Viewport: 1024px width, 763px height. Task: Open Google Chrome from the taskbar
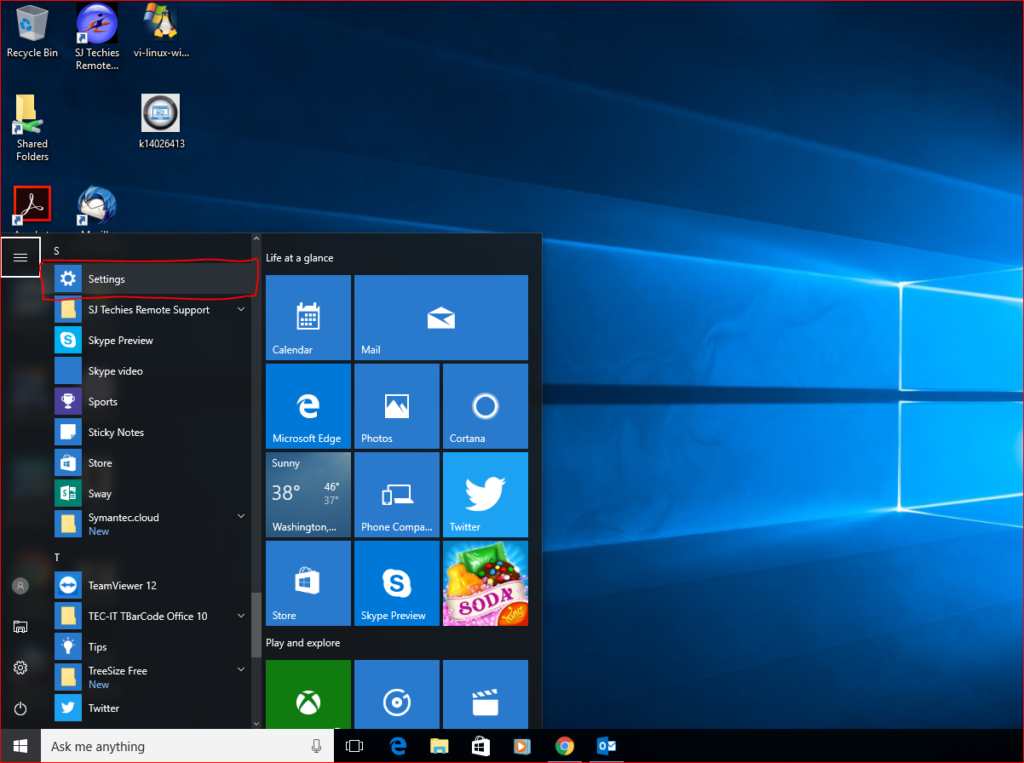(x=564, y=745)
